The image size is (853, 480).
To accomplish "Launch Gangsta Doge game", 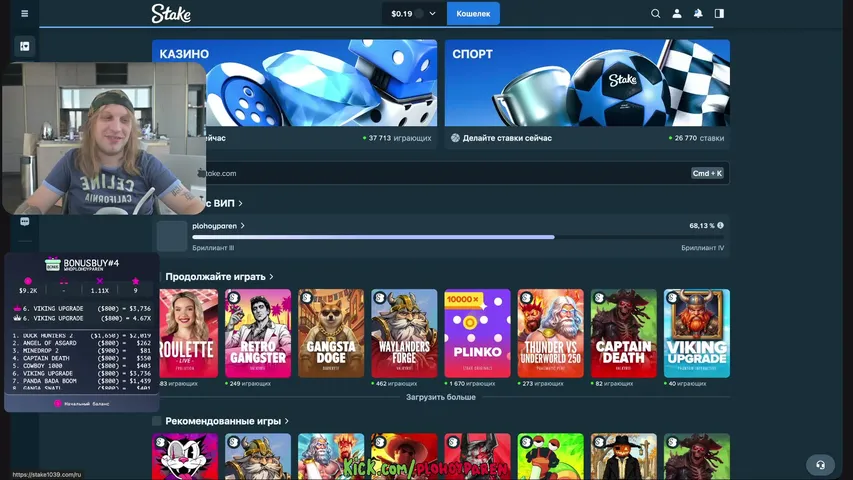I will coord(331,333).
